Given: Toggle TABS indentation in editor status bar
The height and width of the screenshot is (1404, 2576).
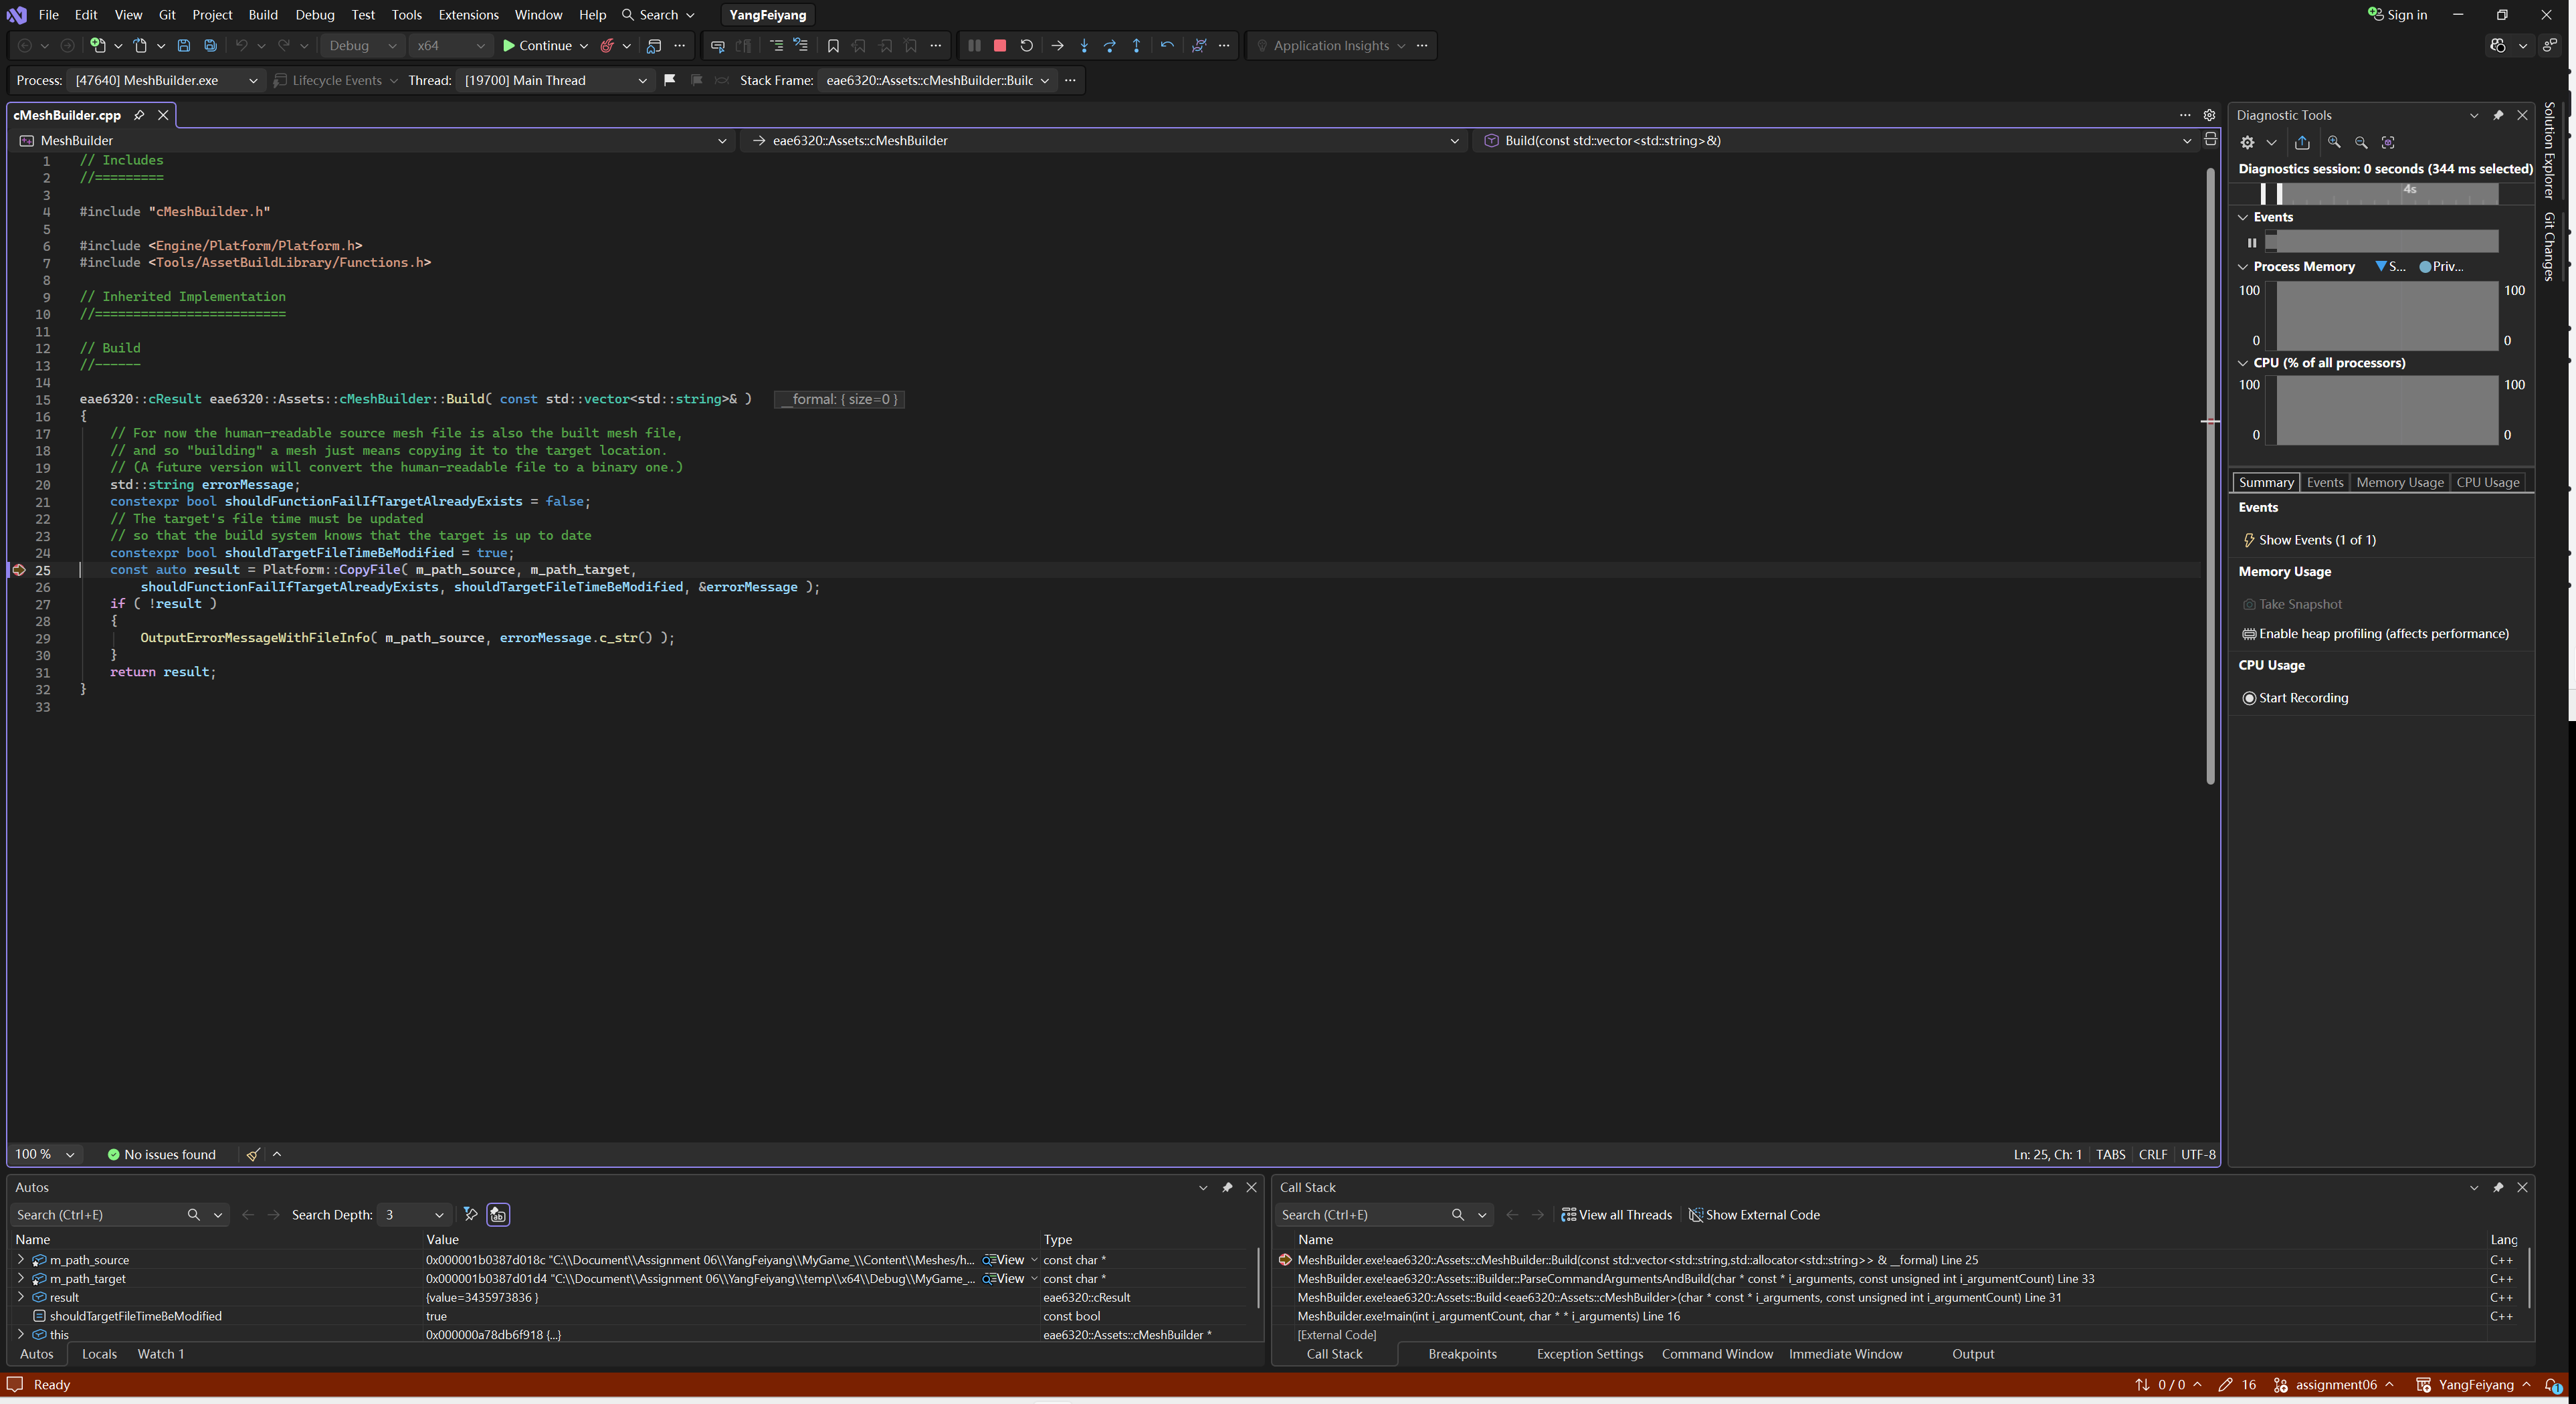Looking at the screenshot, I should coord(2110,1154).
